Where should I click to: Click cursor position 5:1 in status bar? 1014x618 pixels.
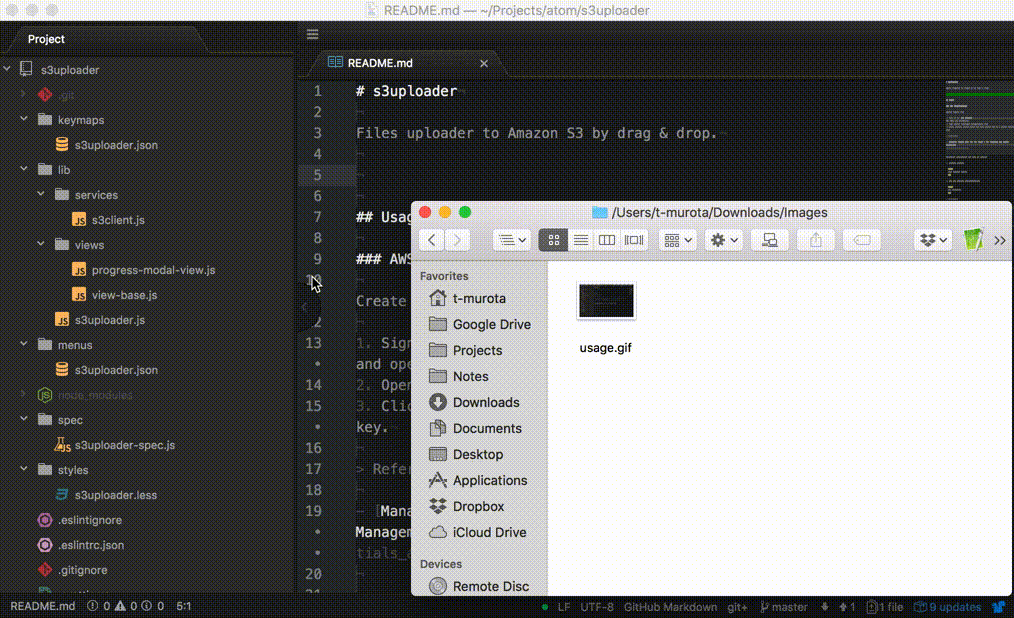tap(184, 606)
